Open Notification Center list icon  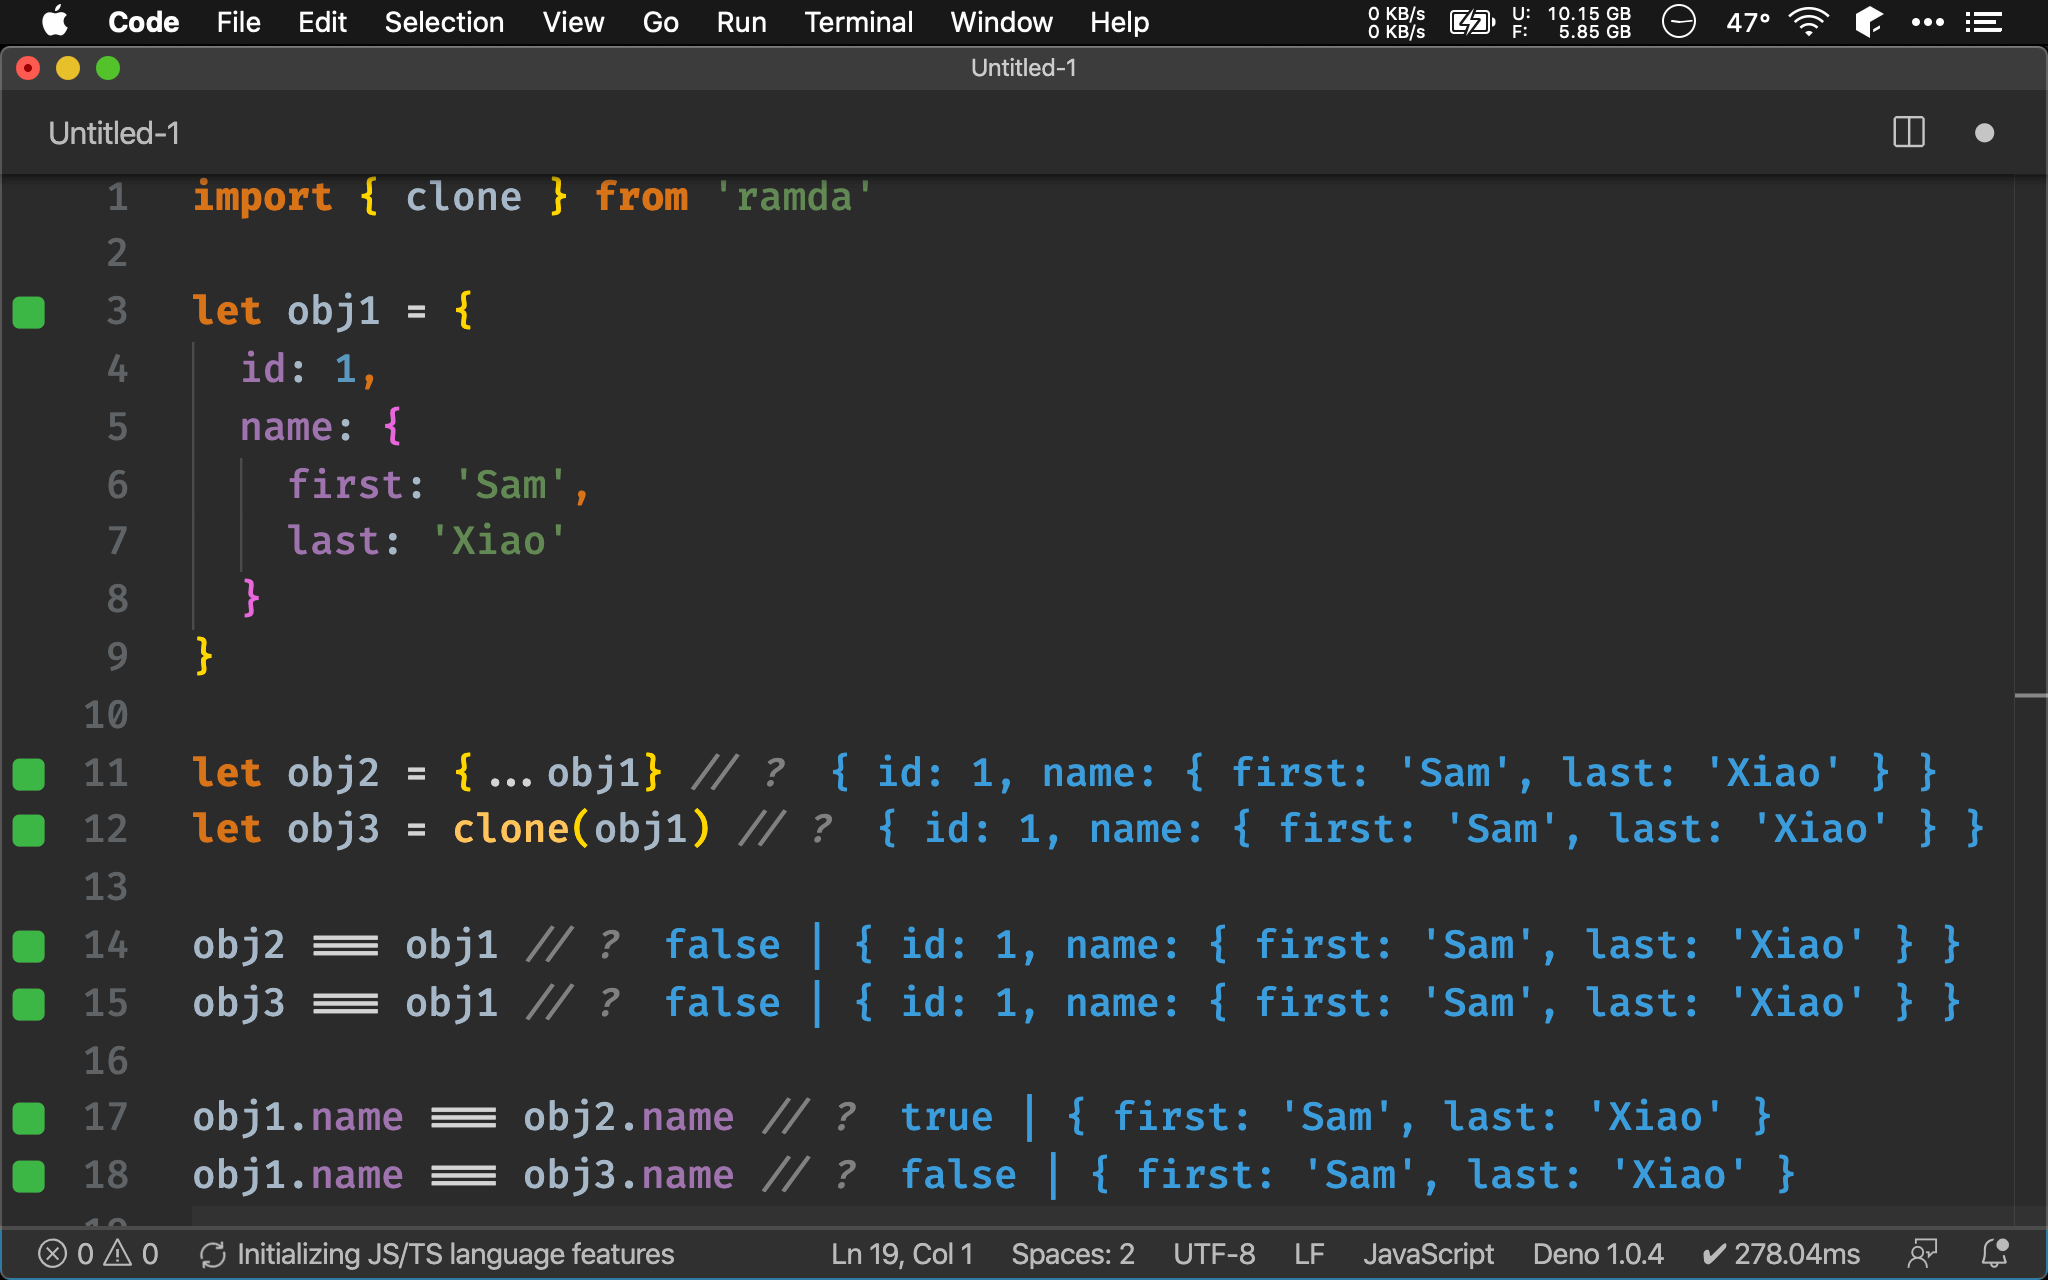(x=1984, y=22)
